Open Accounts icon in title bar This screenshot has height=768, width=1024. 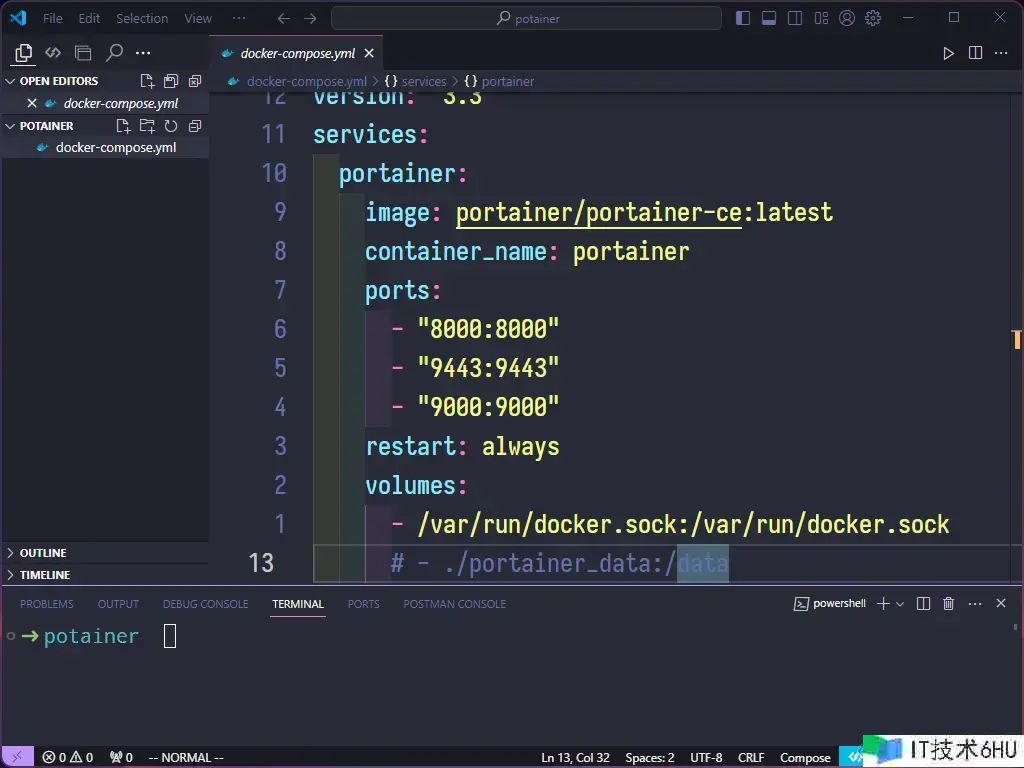[847, 18]
